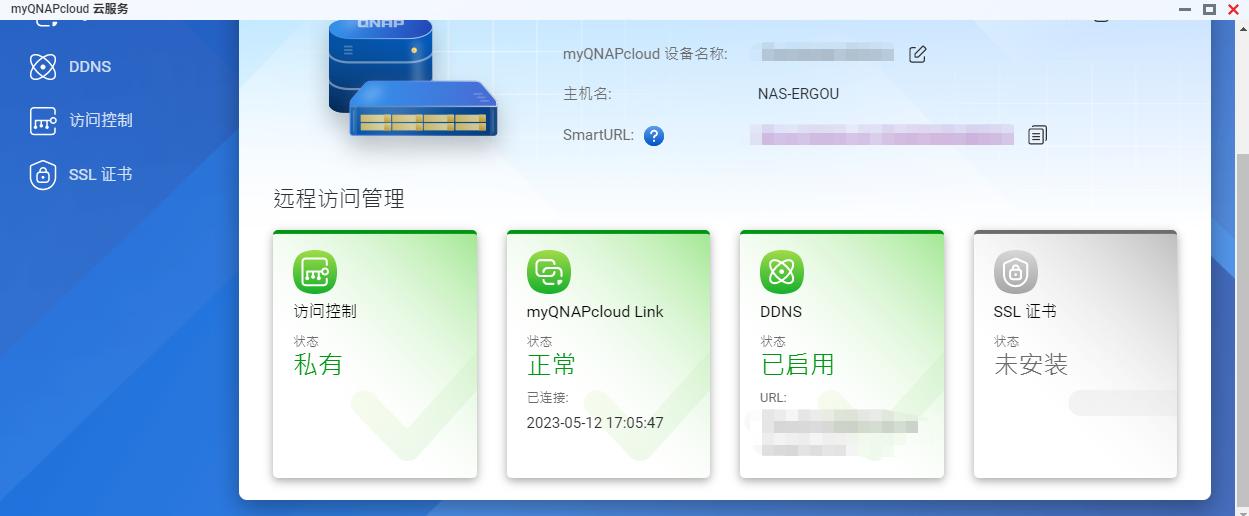Select the 正常 status on myQNAPcloud Link
The image size is (1249, 516).
(x=552, y=364)
